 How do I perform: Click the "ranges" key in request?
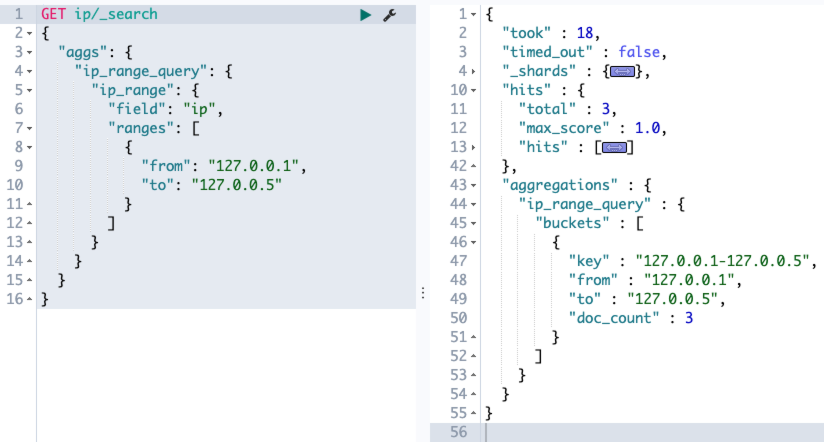(x=141, y=128)
